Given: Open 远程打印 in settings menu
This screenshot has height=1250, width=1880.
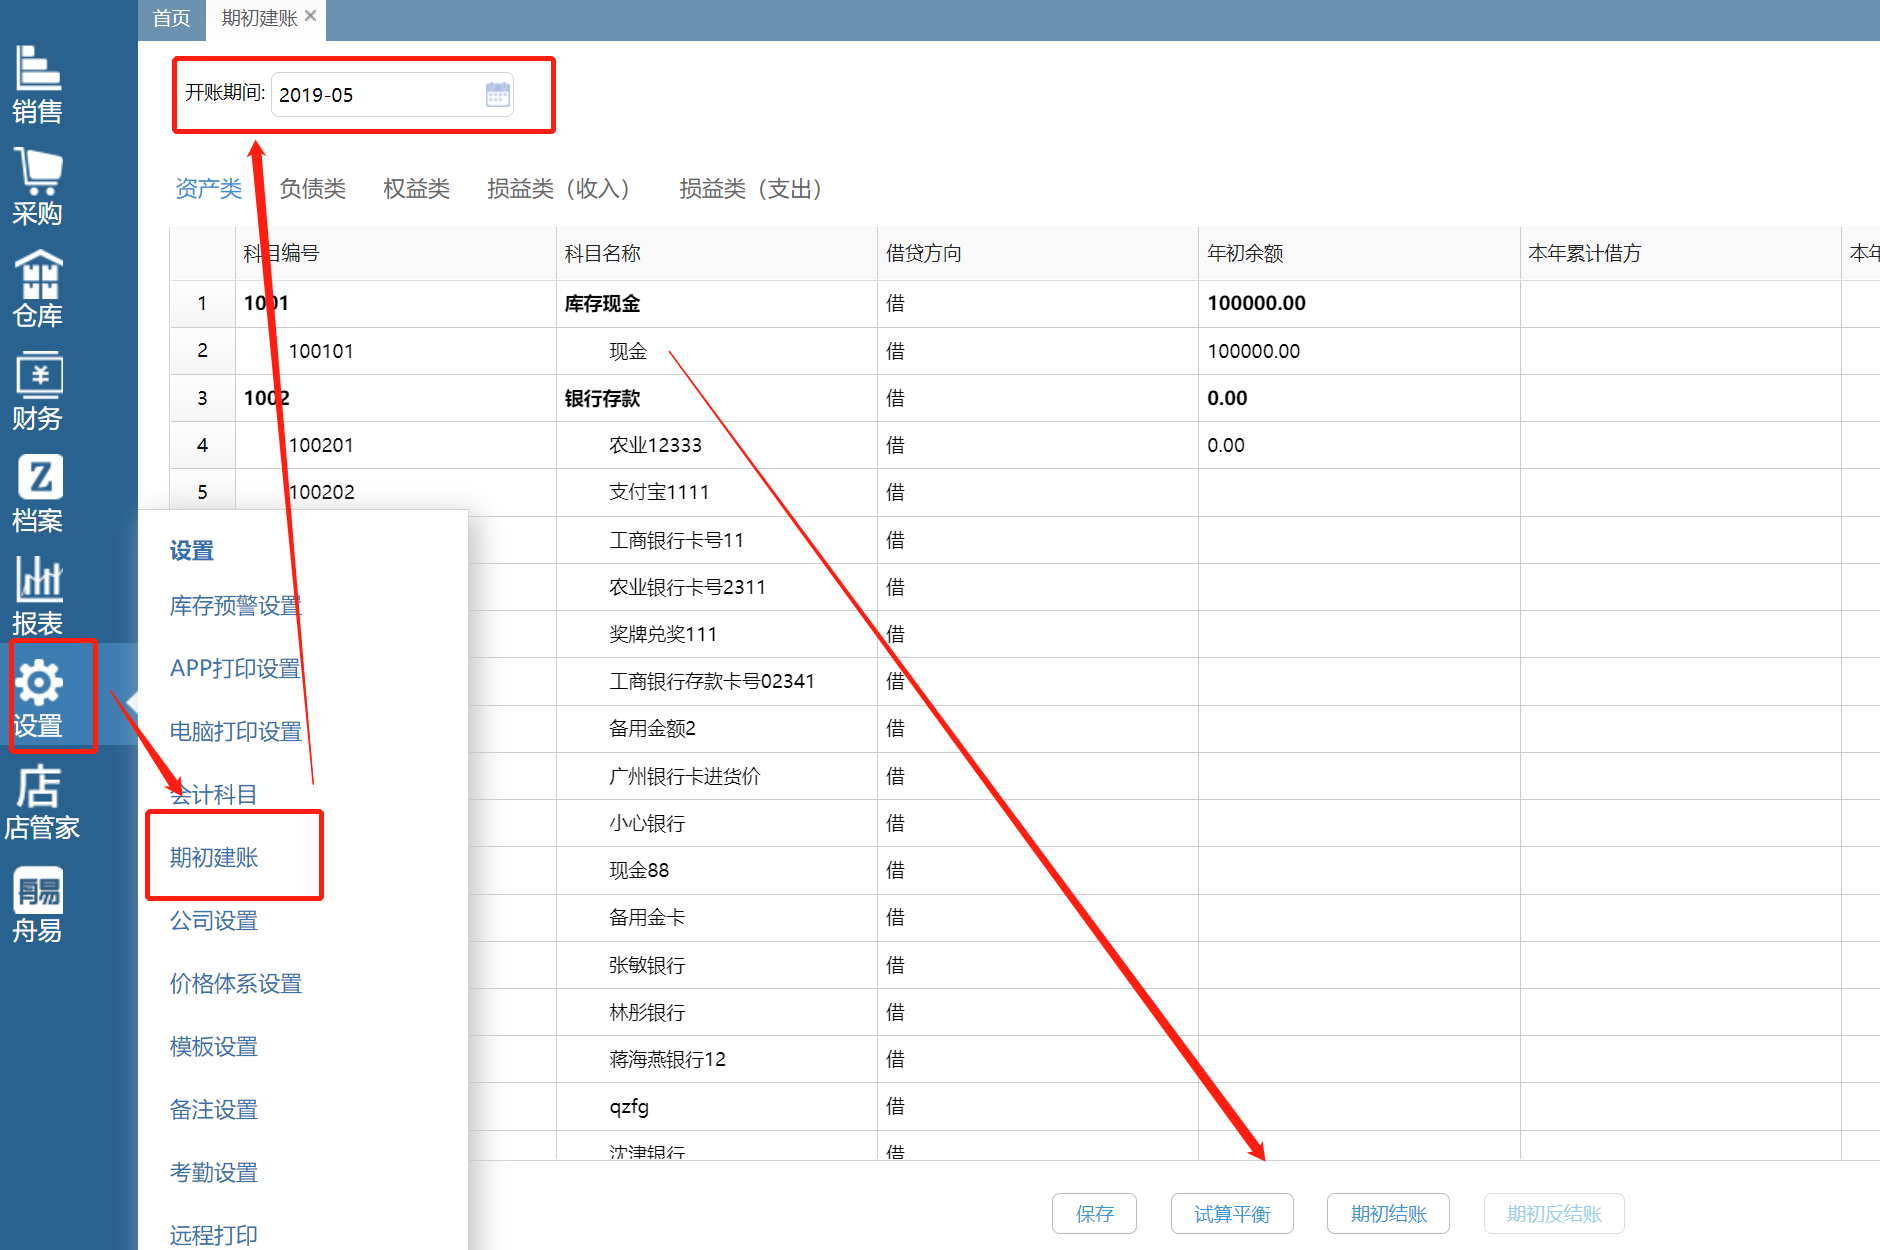Looking at the screenshot, I should 213,1236.
